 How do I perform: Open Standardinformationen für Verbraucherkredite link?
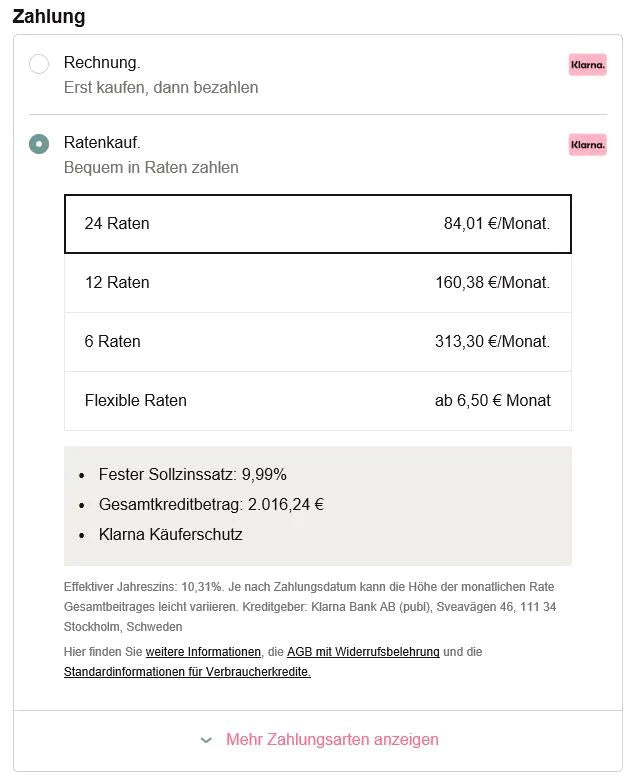(187, 672)
